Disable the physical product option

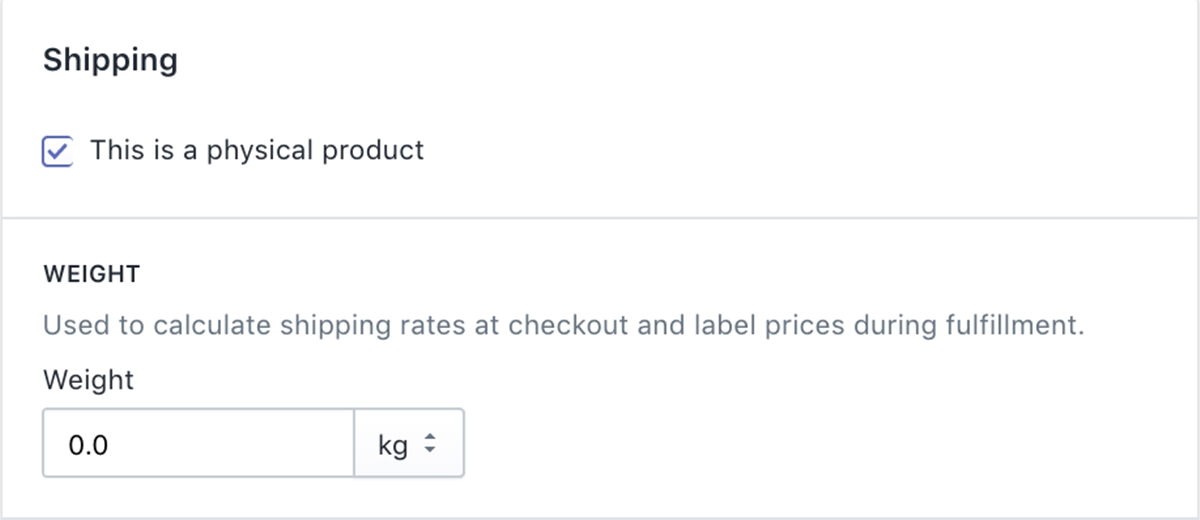click(x=57, y=152)
